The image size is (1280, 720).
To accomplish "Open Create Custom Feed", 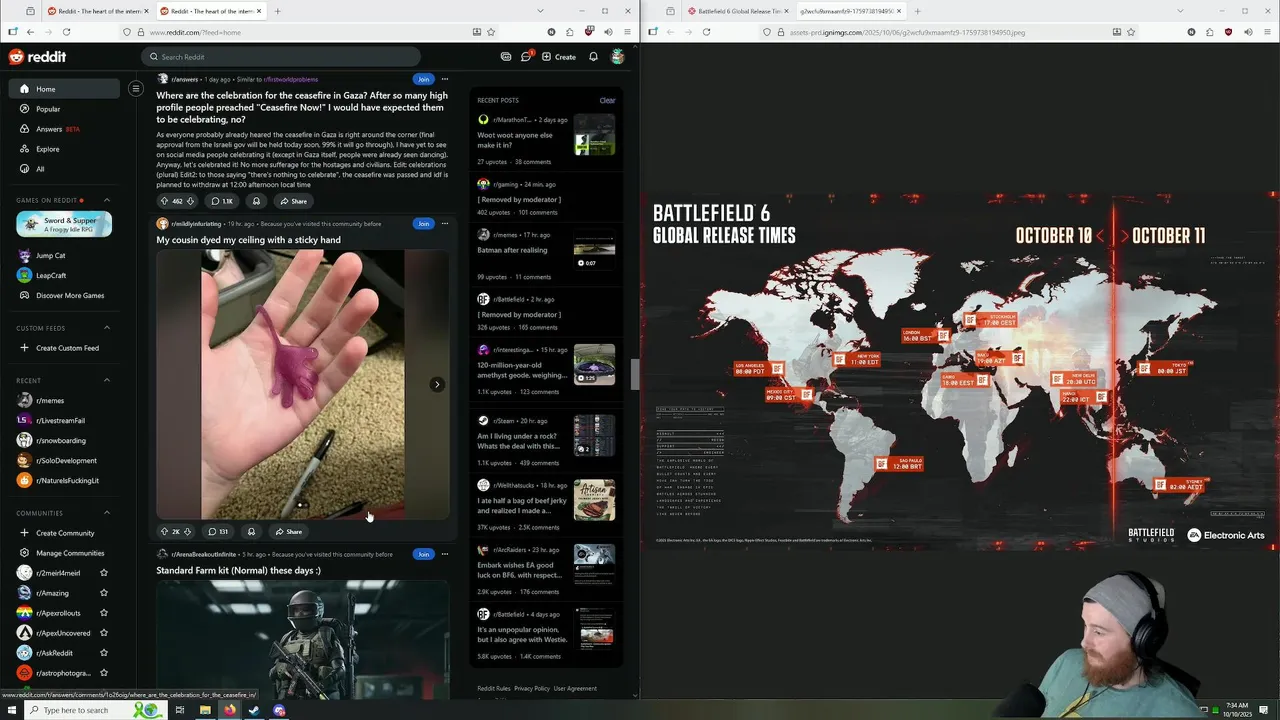I will pyautogui.click(x=64, y=348).
